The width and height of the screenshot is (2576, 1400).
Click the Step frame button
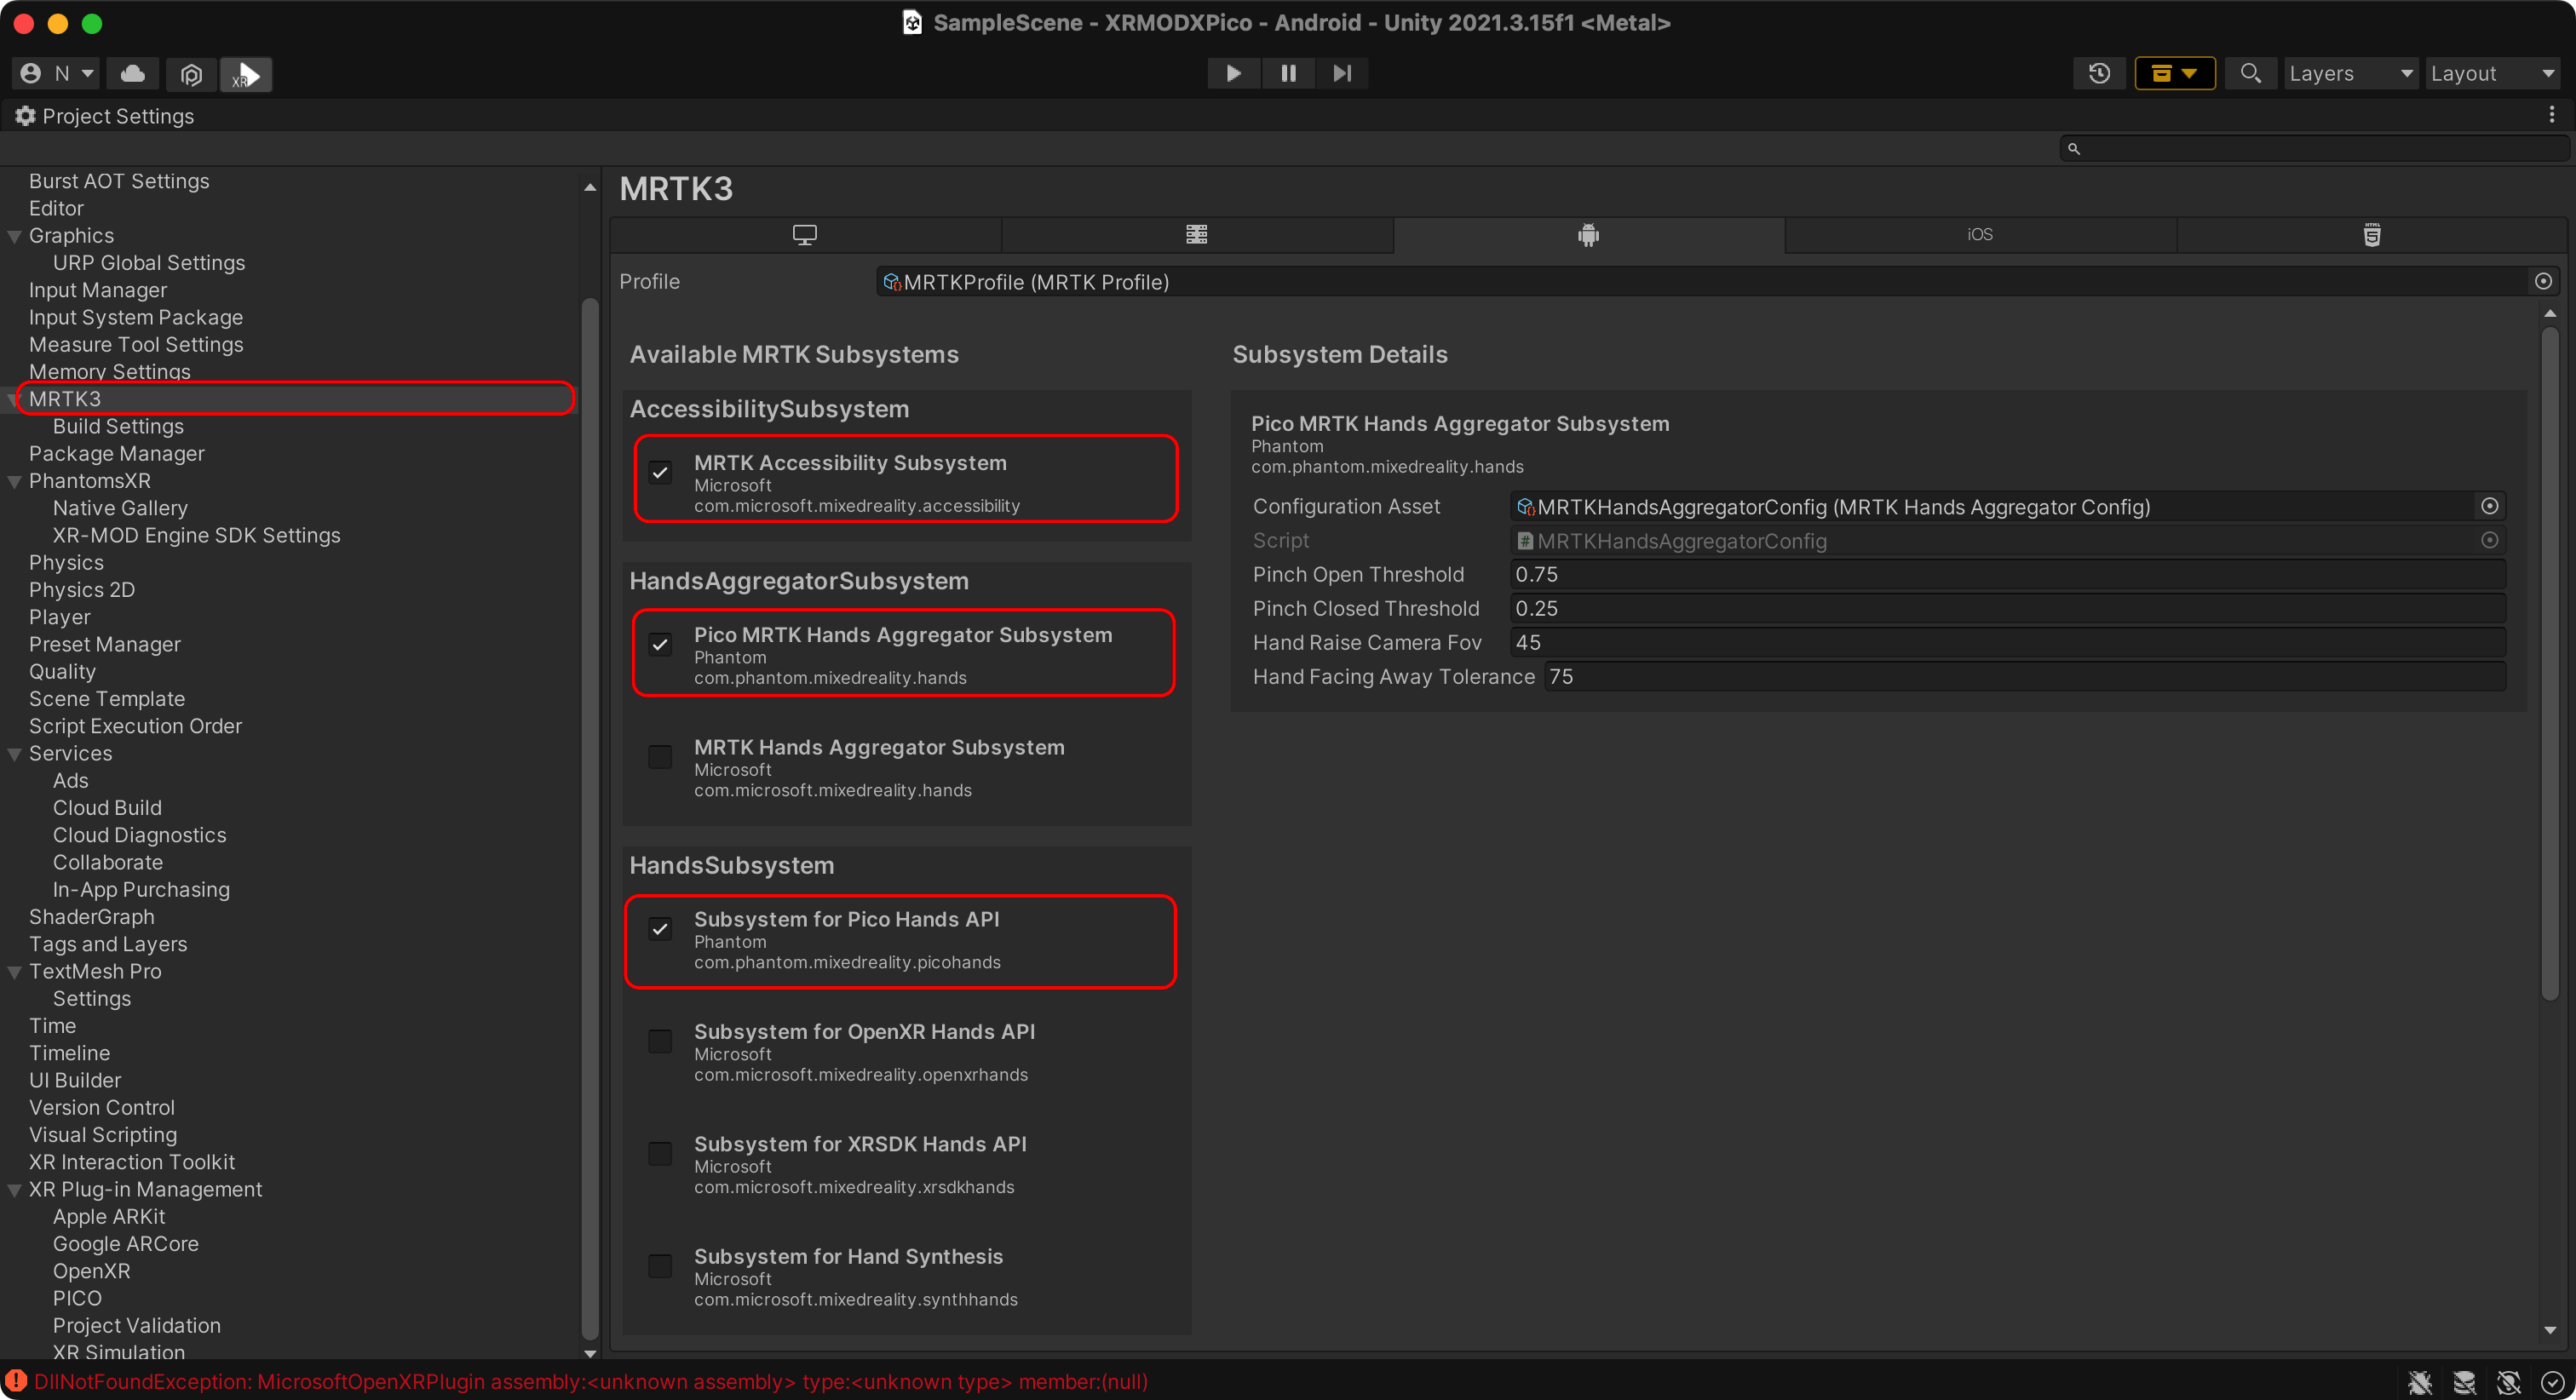pyautogui.click(x=1342, y=73)
